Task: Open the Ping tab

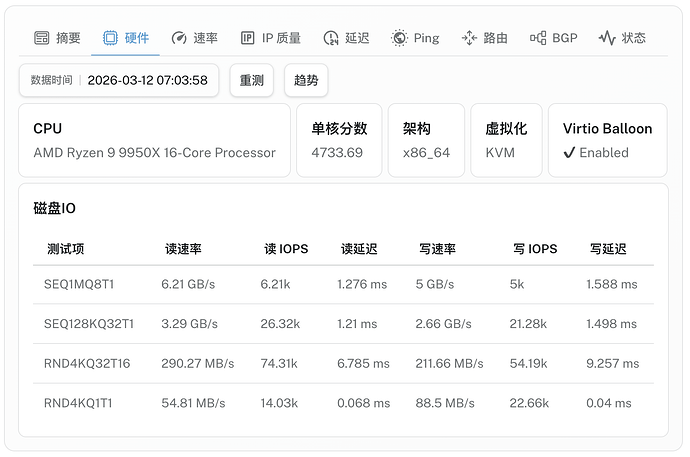Action: click(x=415, y=38)
